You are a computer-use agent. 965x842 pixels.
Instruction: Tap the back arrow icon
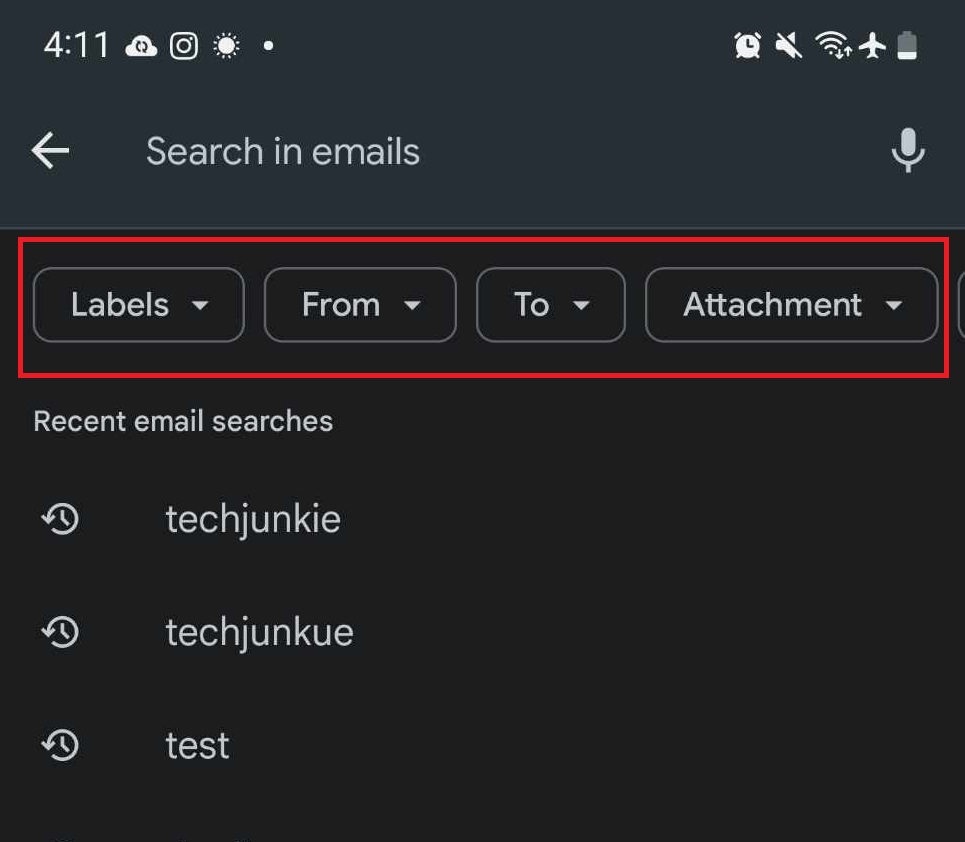coord(50,151)
